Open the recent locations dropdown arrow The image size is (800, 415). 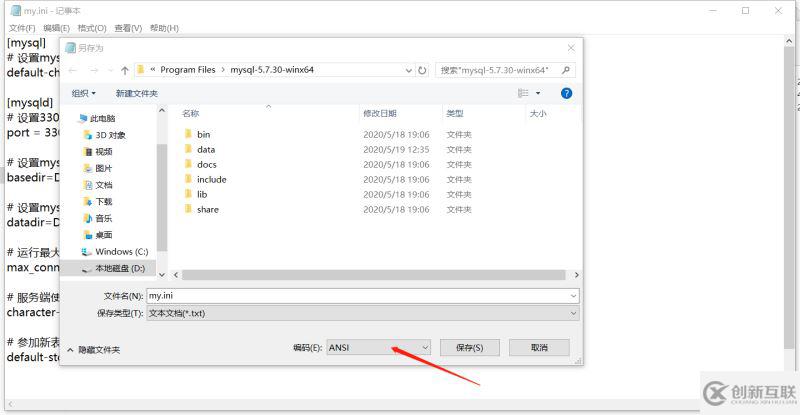click(110, 70)
